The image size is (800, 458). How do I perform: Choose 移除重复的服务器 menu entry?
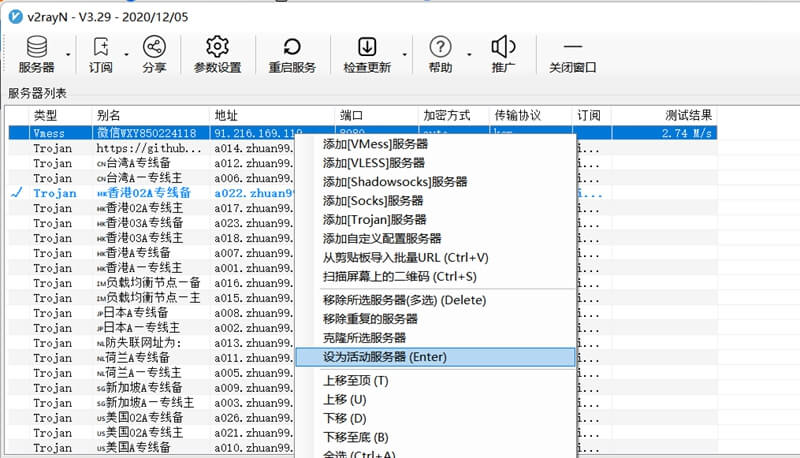click(x=436, y=319)
